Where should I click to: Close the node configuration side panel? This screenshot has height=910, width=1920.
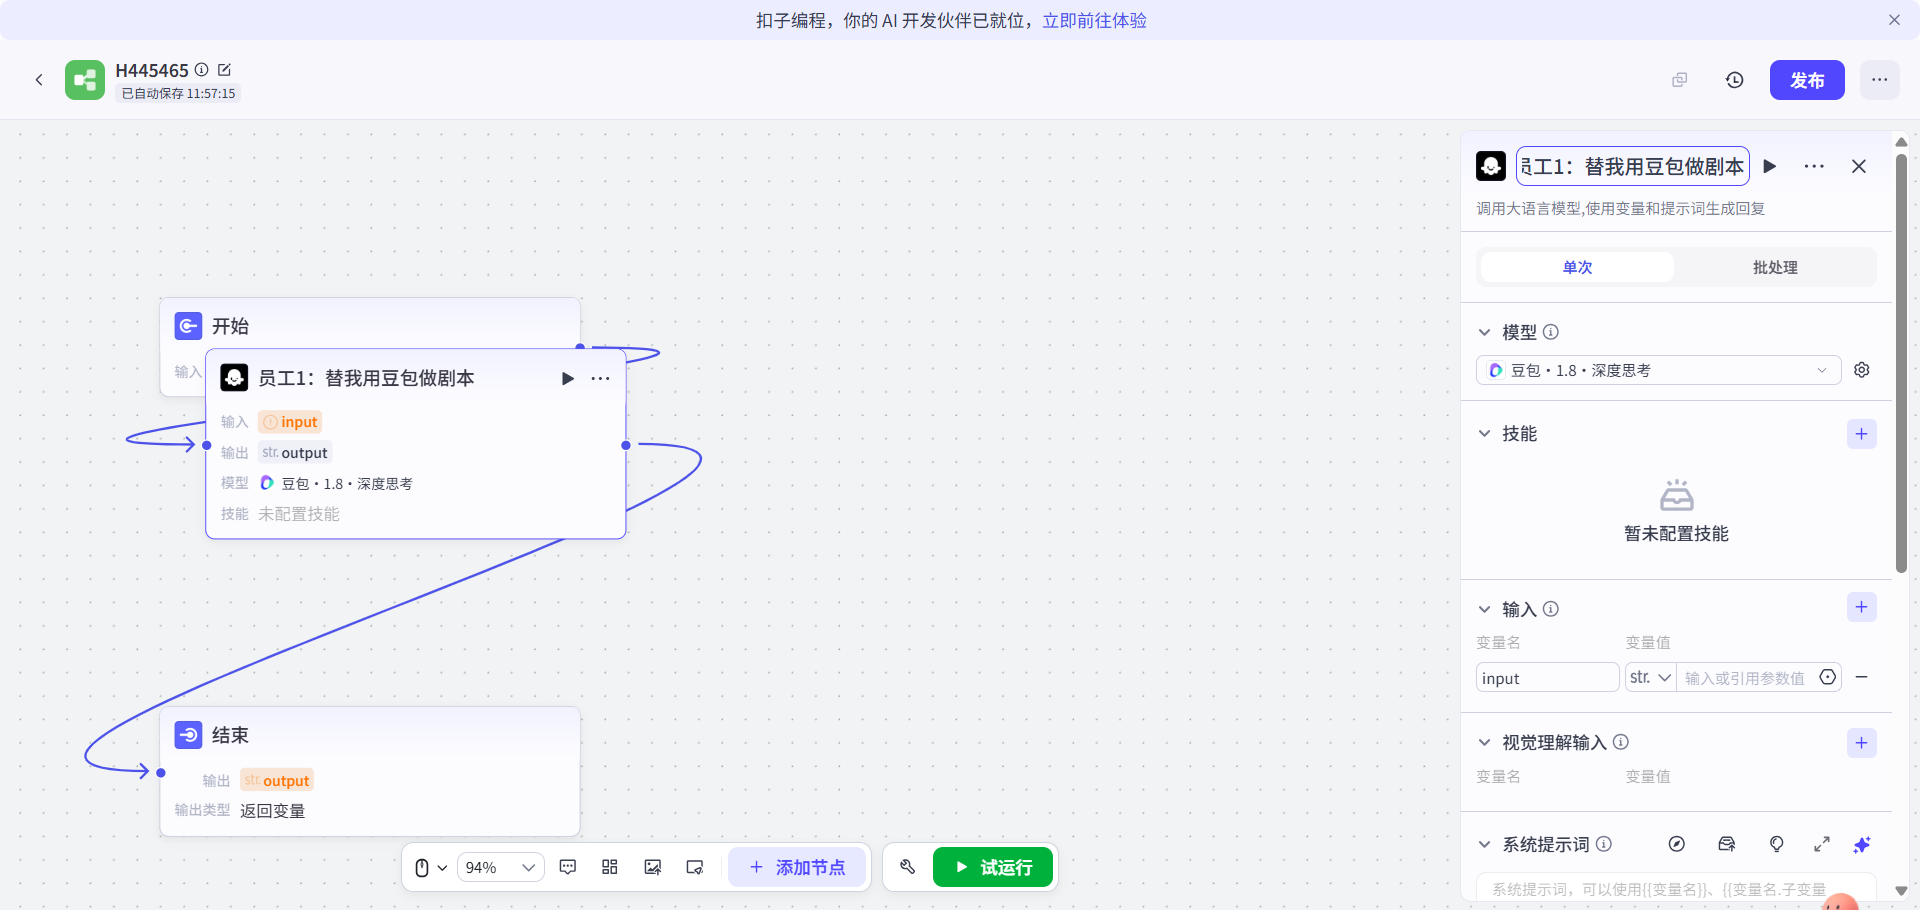(x=1859, y=166)
